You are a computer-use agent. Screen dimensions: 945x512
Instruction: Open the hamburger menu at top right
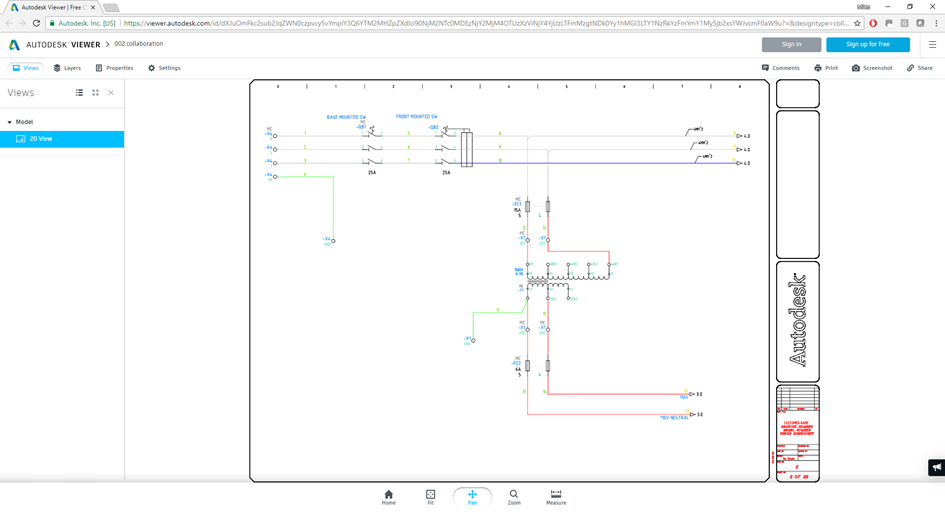[932, 45]
